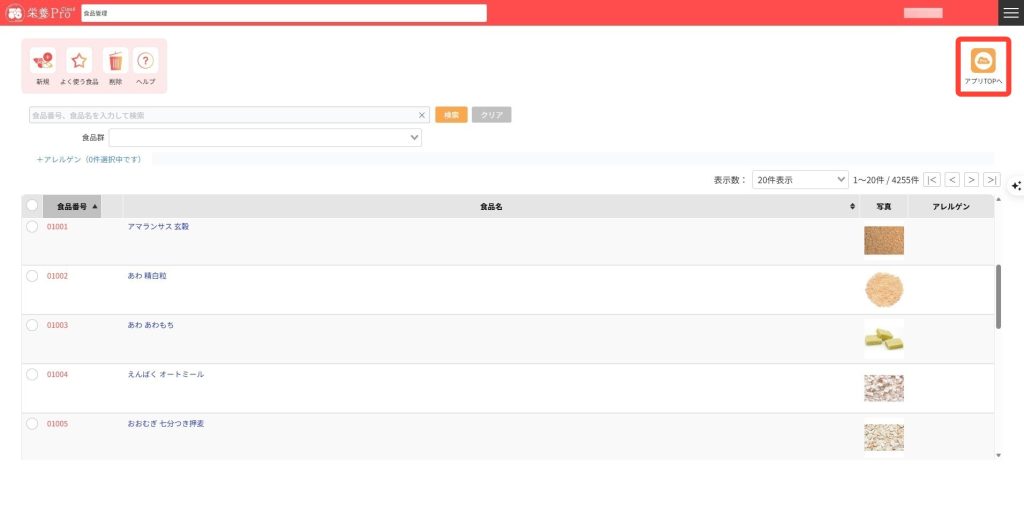Open the 食品群 dropdown
The image size is (1024, 511).
coord(265,138)
